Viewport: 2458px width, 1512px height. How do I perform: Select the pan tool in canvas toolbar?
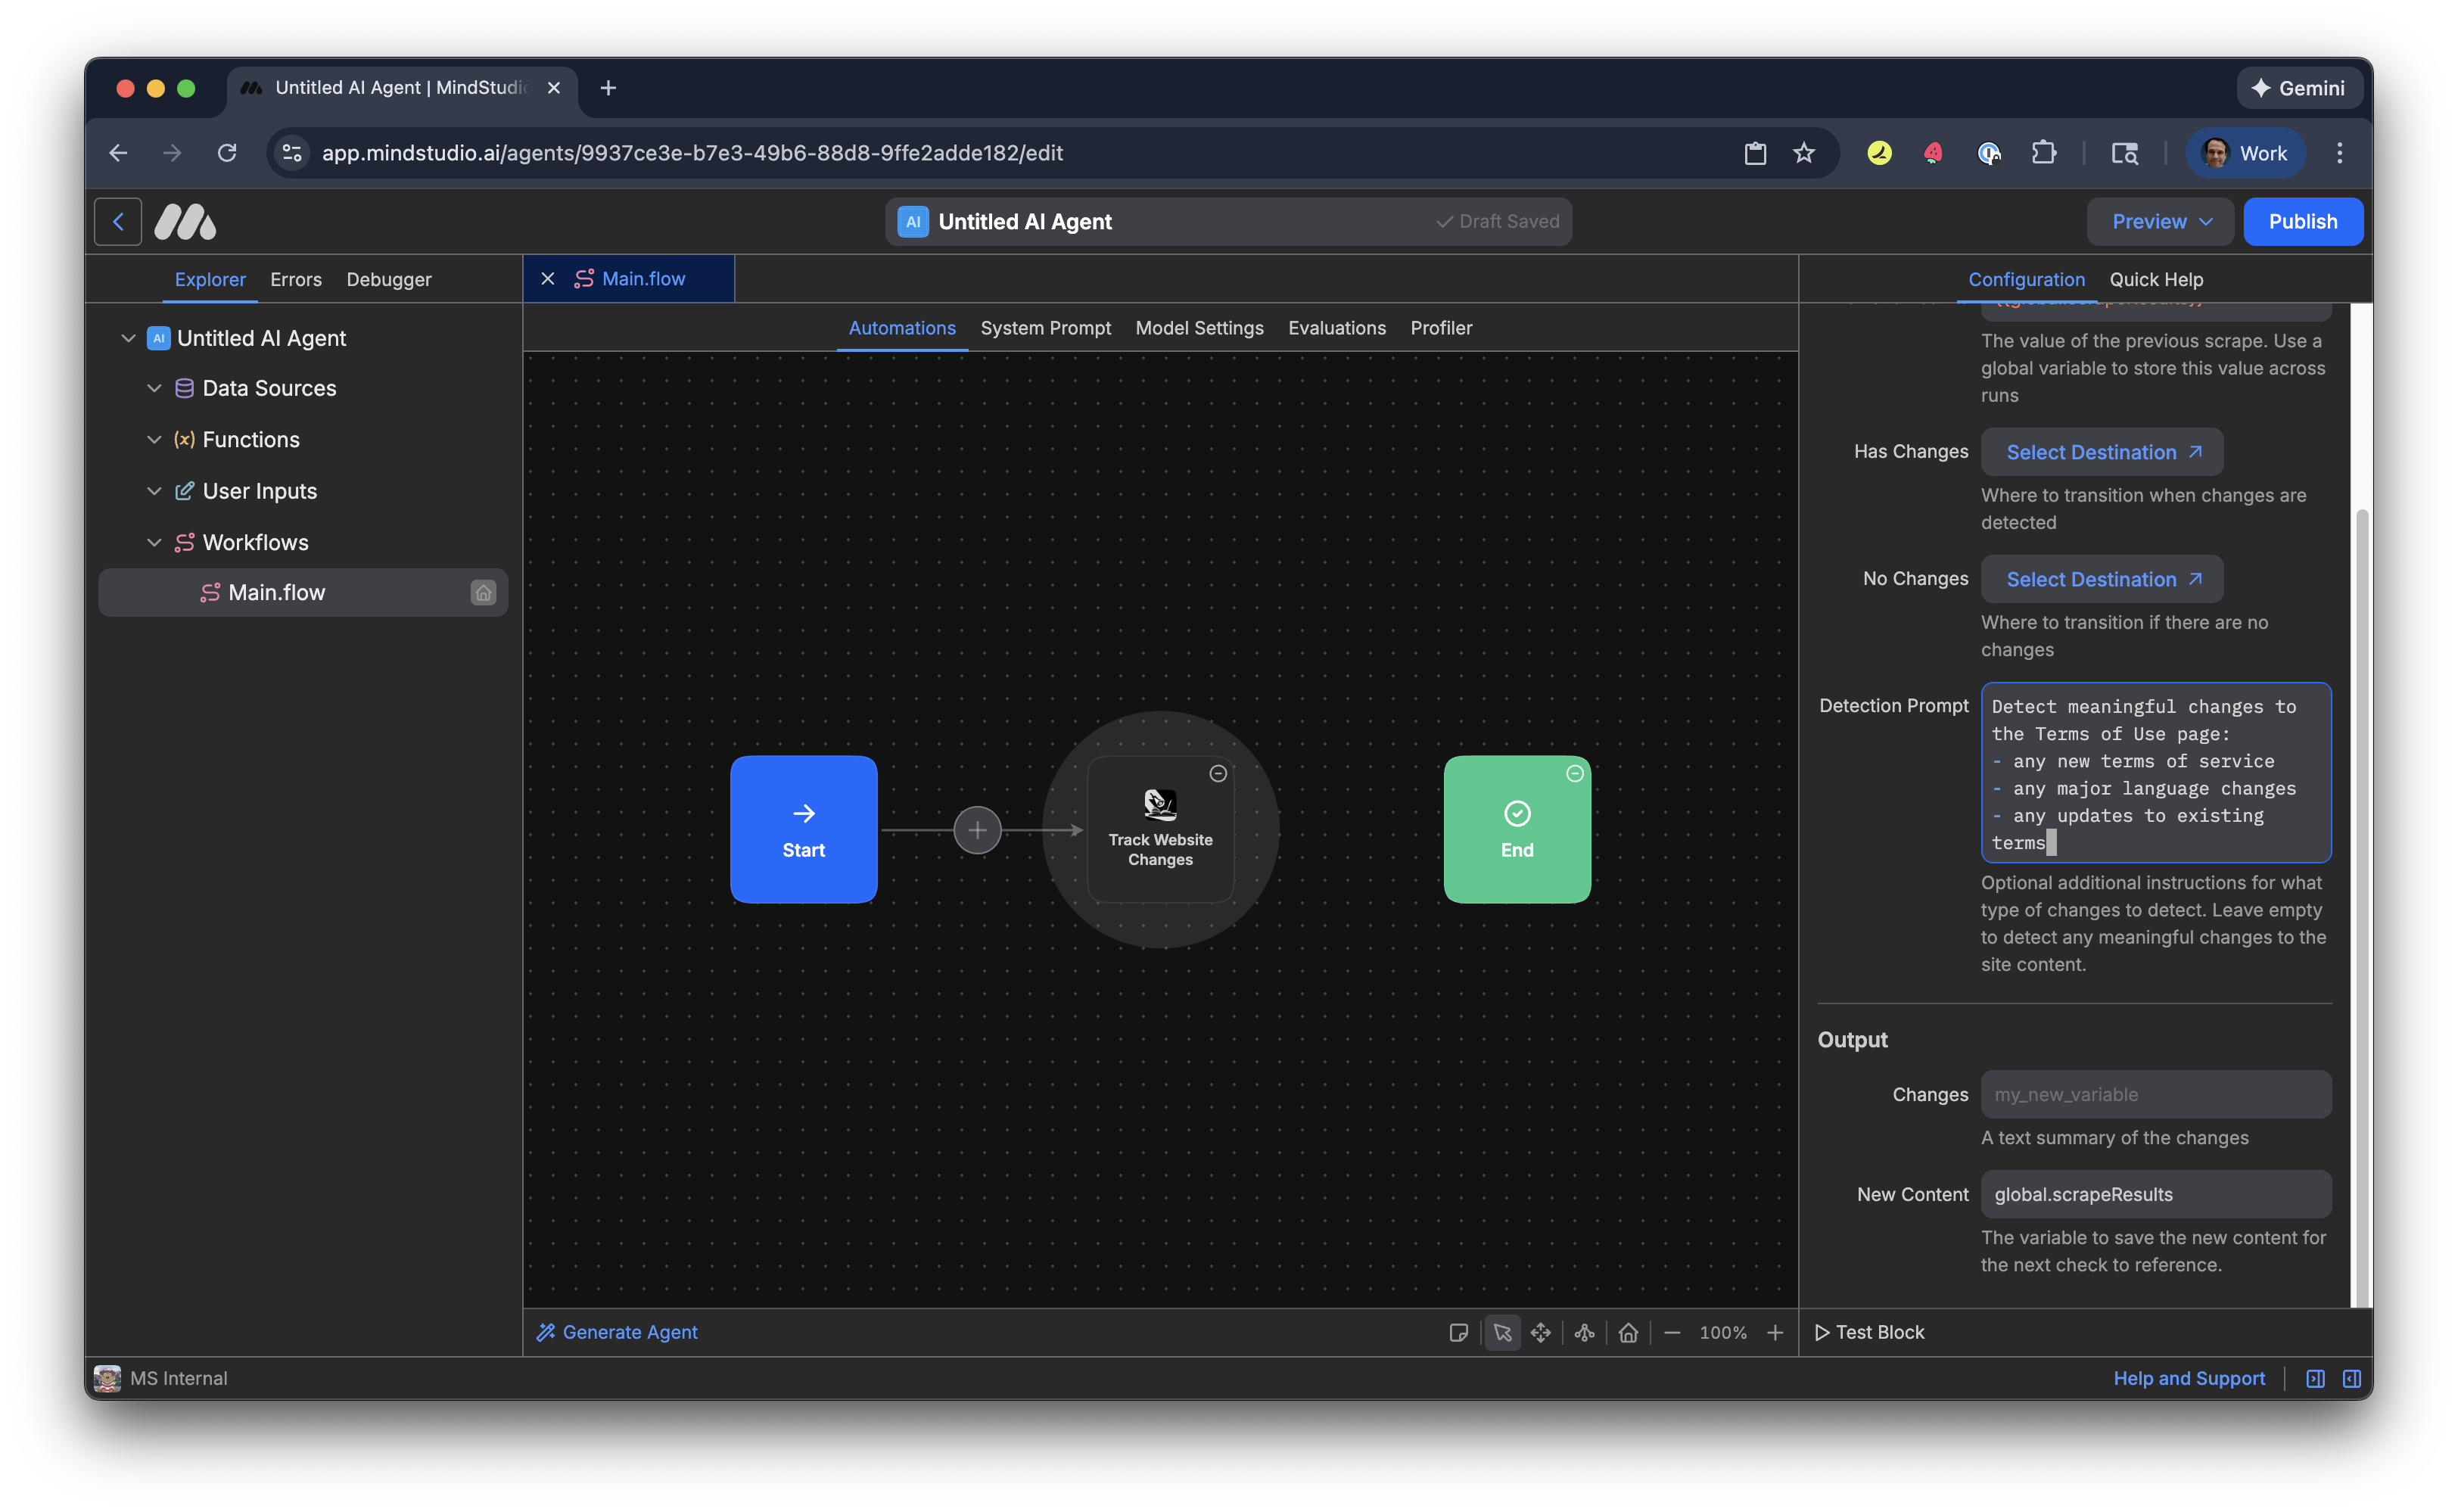click(1541, 1332)
